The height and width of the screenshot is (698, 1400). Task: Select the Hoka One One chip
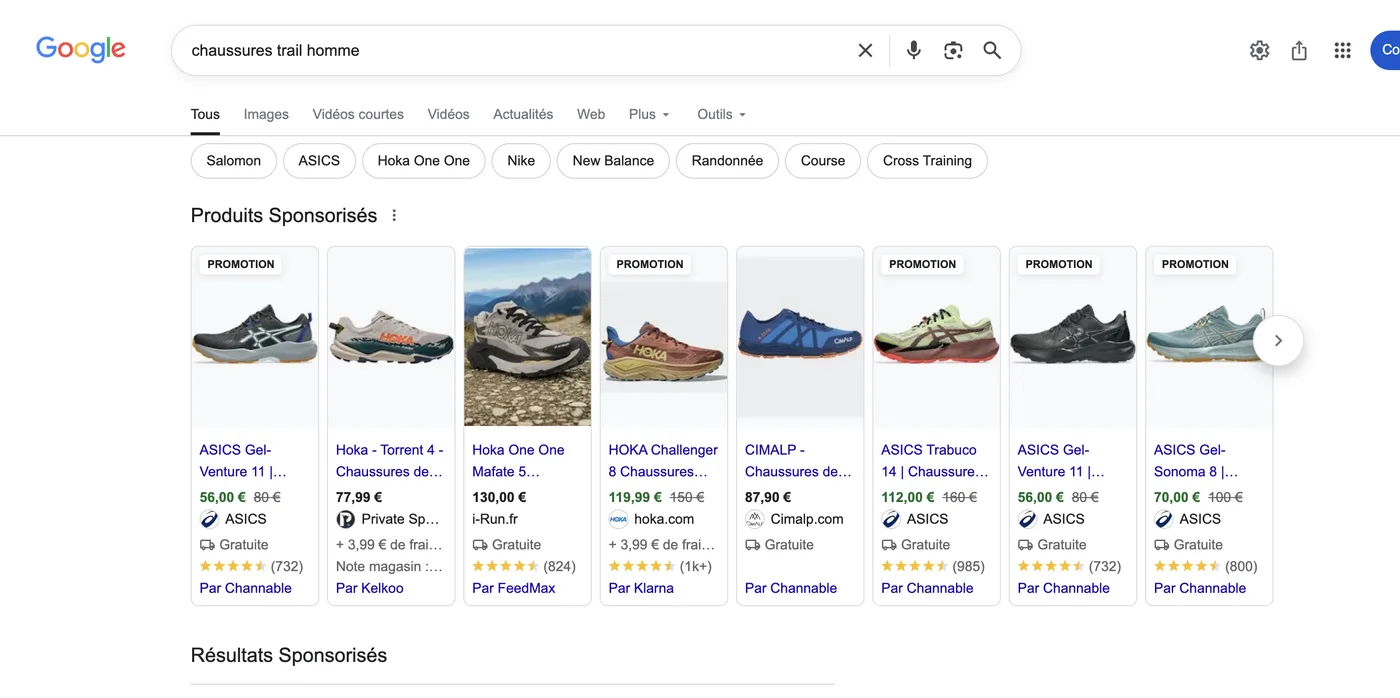424,161
